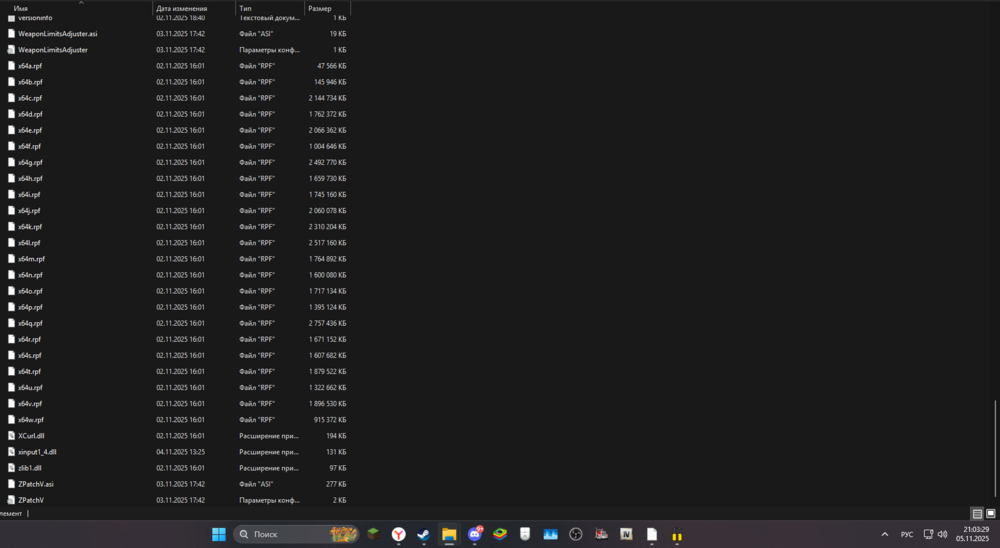
Task: Click the file icon next to XCurl.dll
Action: click(x=11, y=436)
